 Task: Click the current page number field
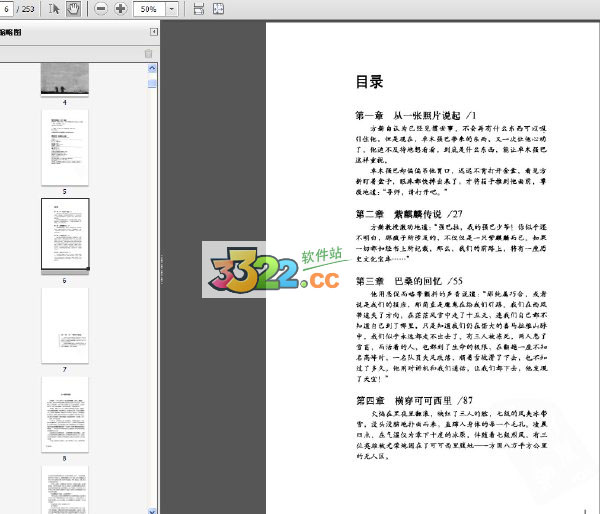coord(6,9)
